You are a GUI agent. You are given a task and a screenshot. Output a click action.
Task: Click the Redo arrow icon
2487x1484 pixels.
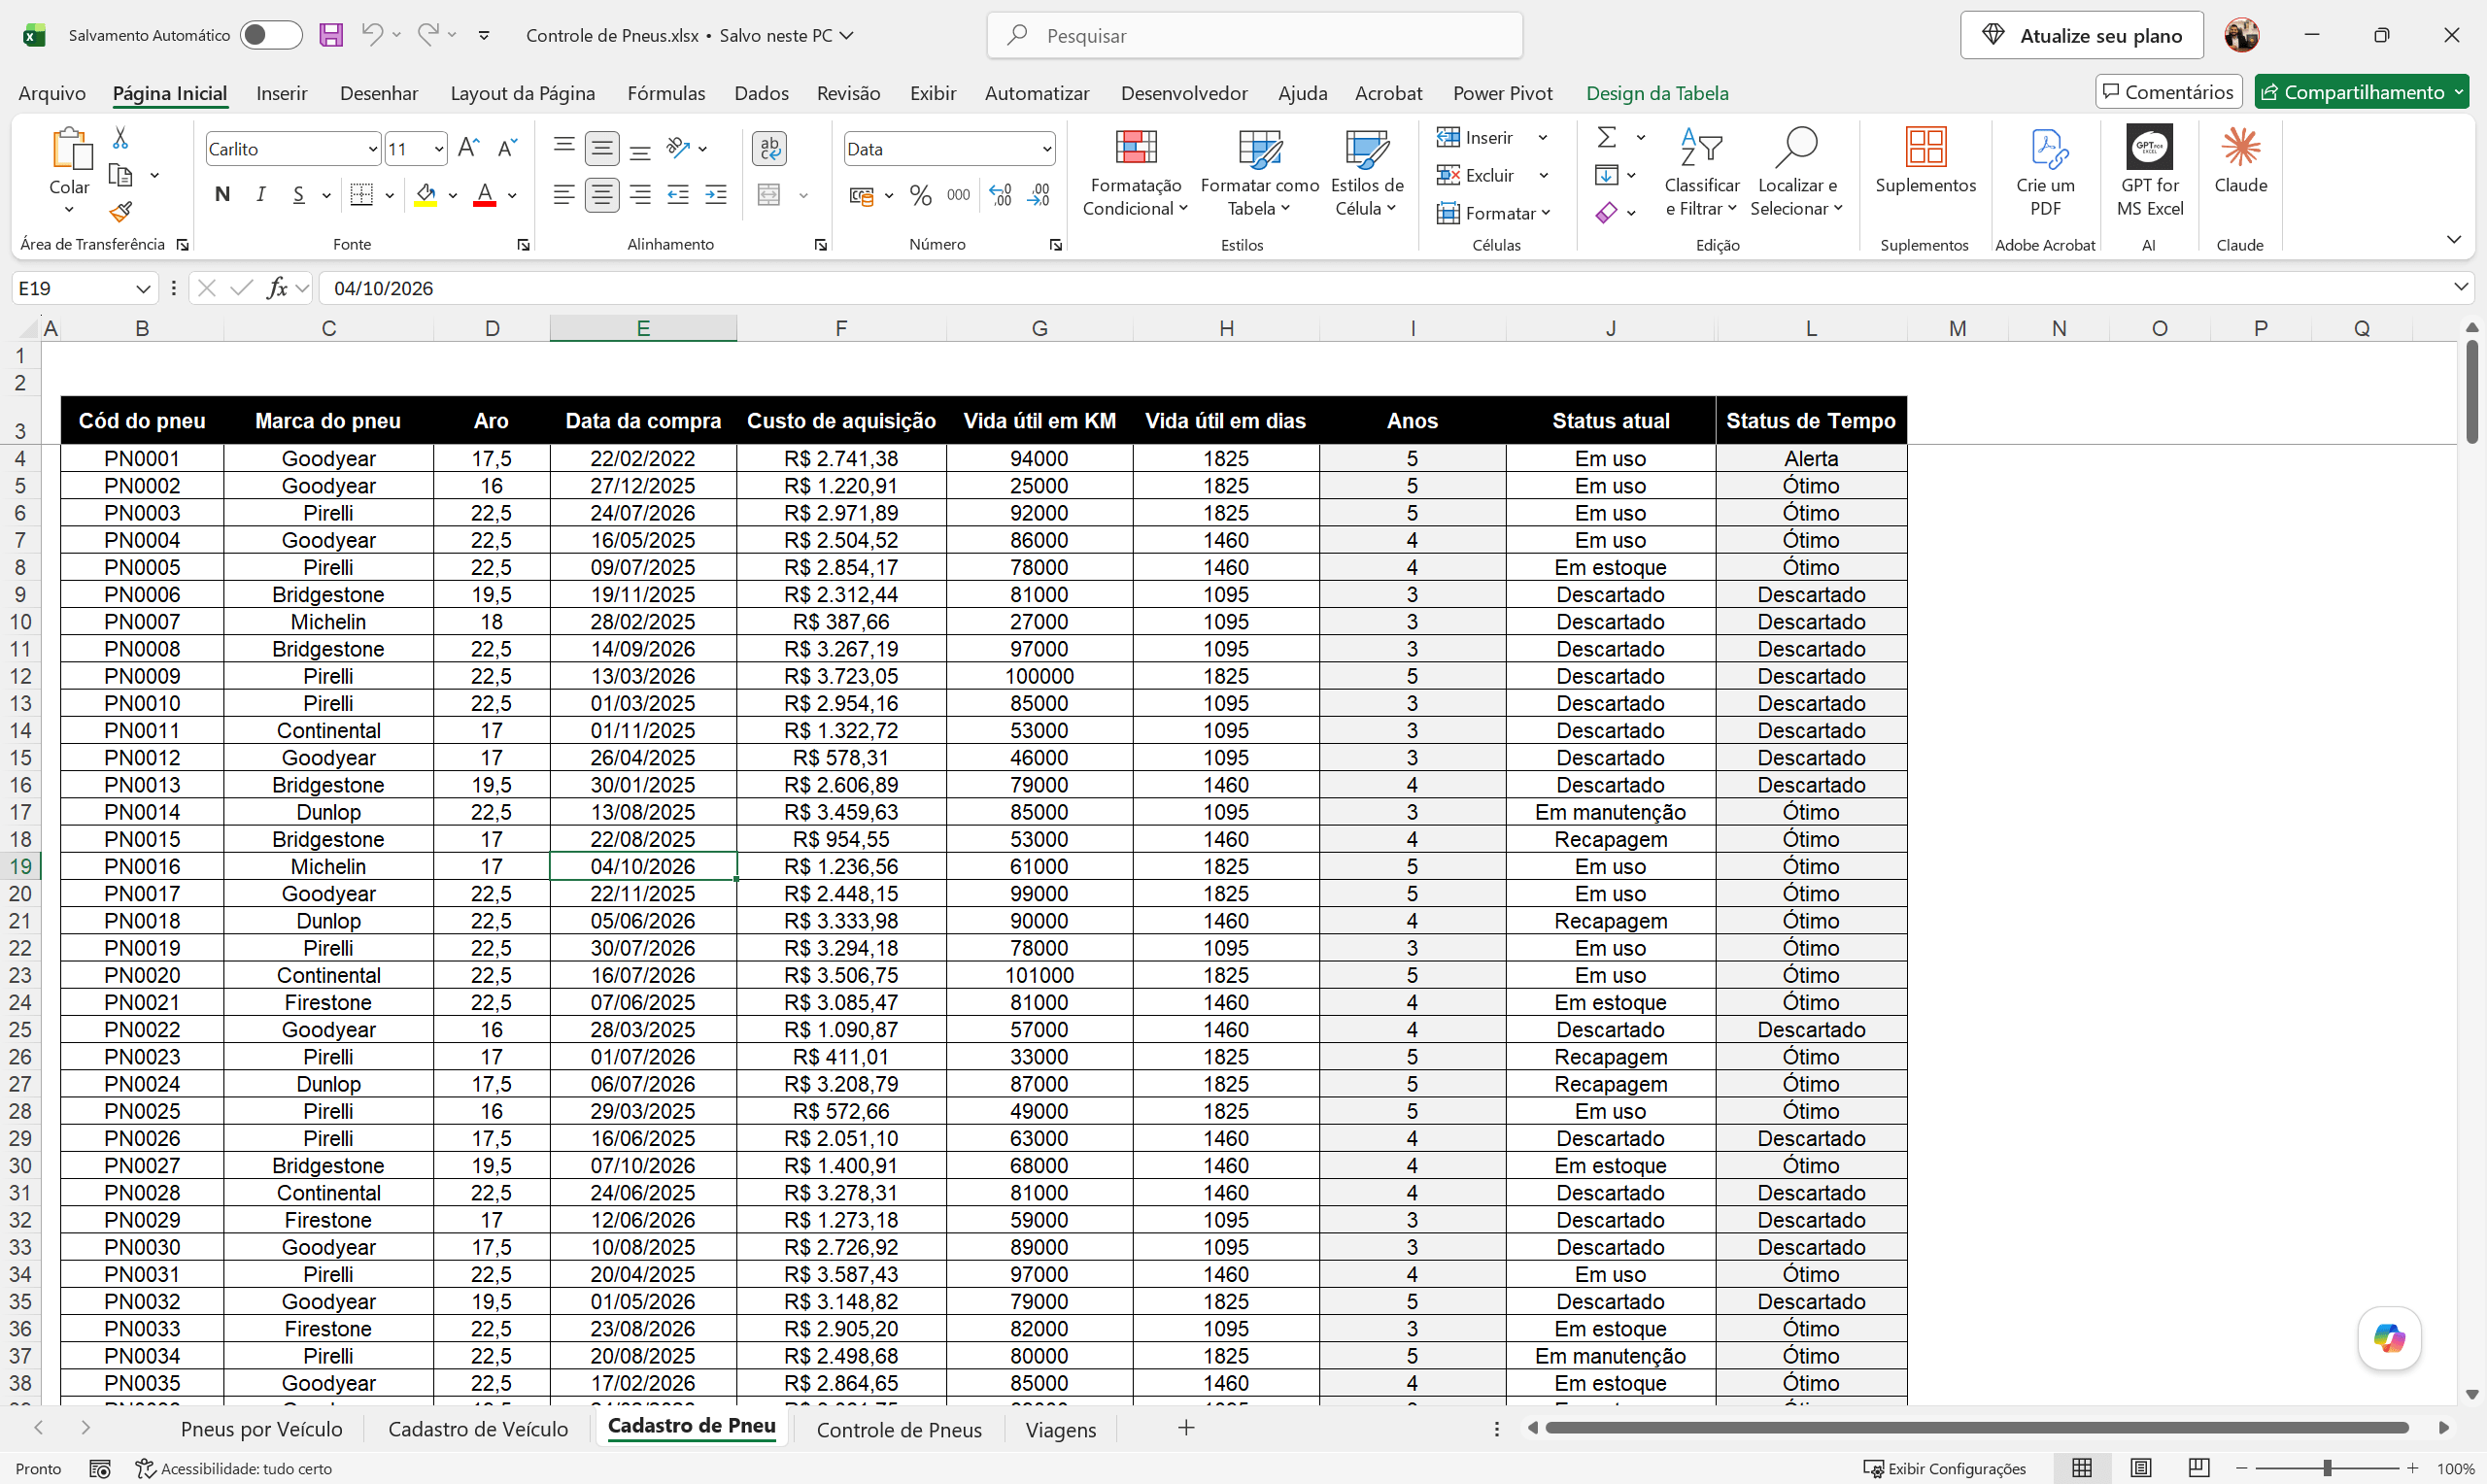point(428,35)
